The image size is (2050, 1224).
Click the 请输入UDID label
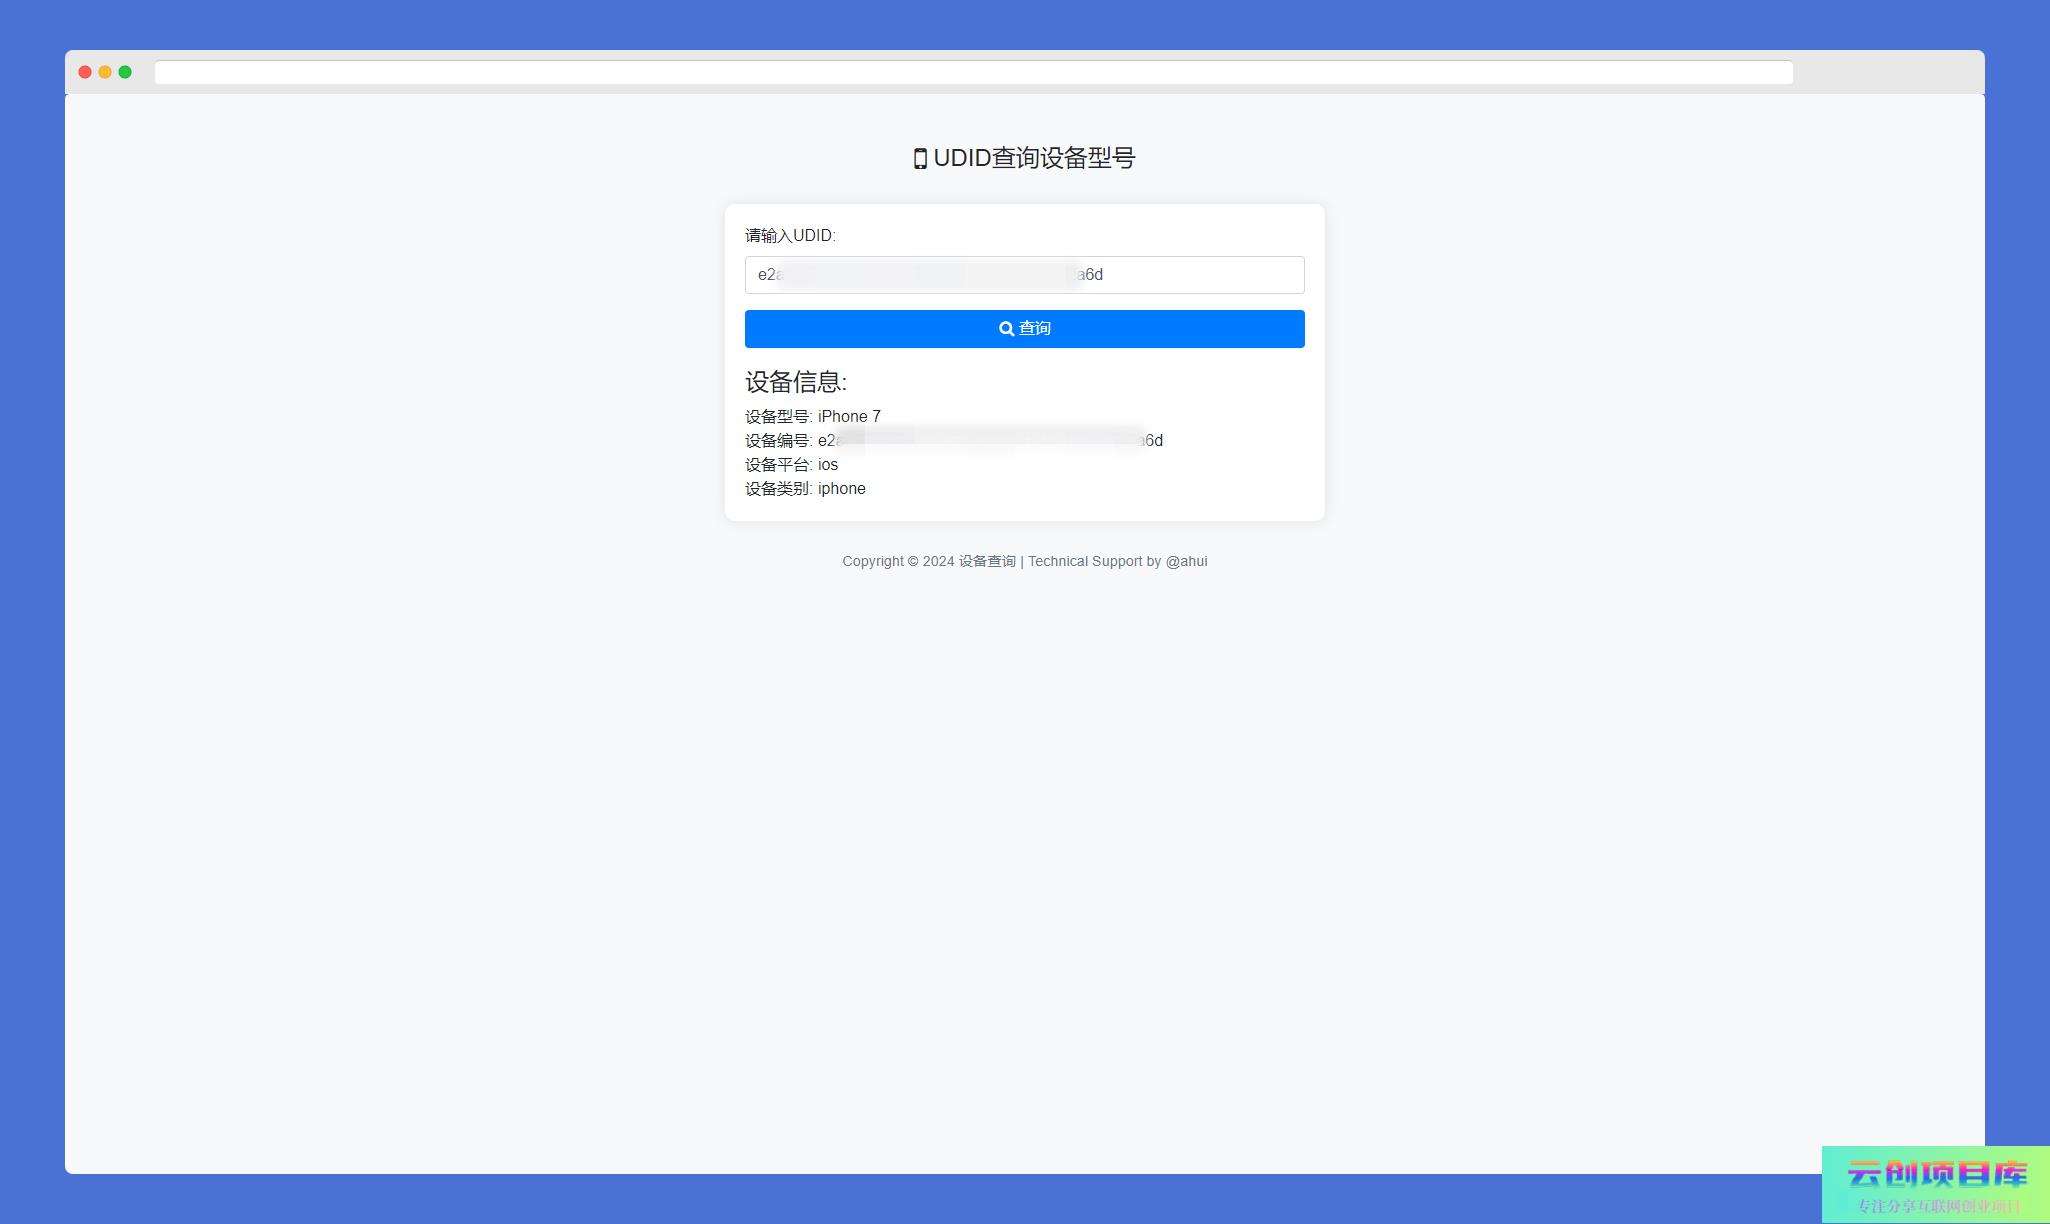[790, 236]
